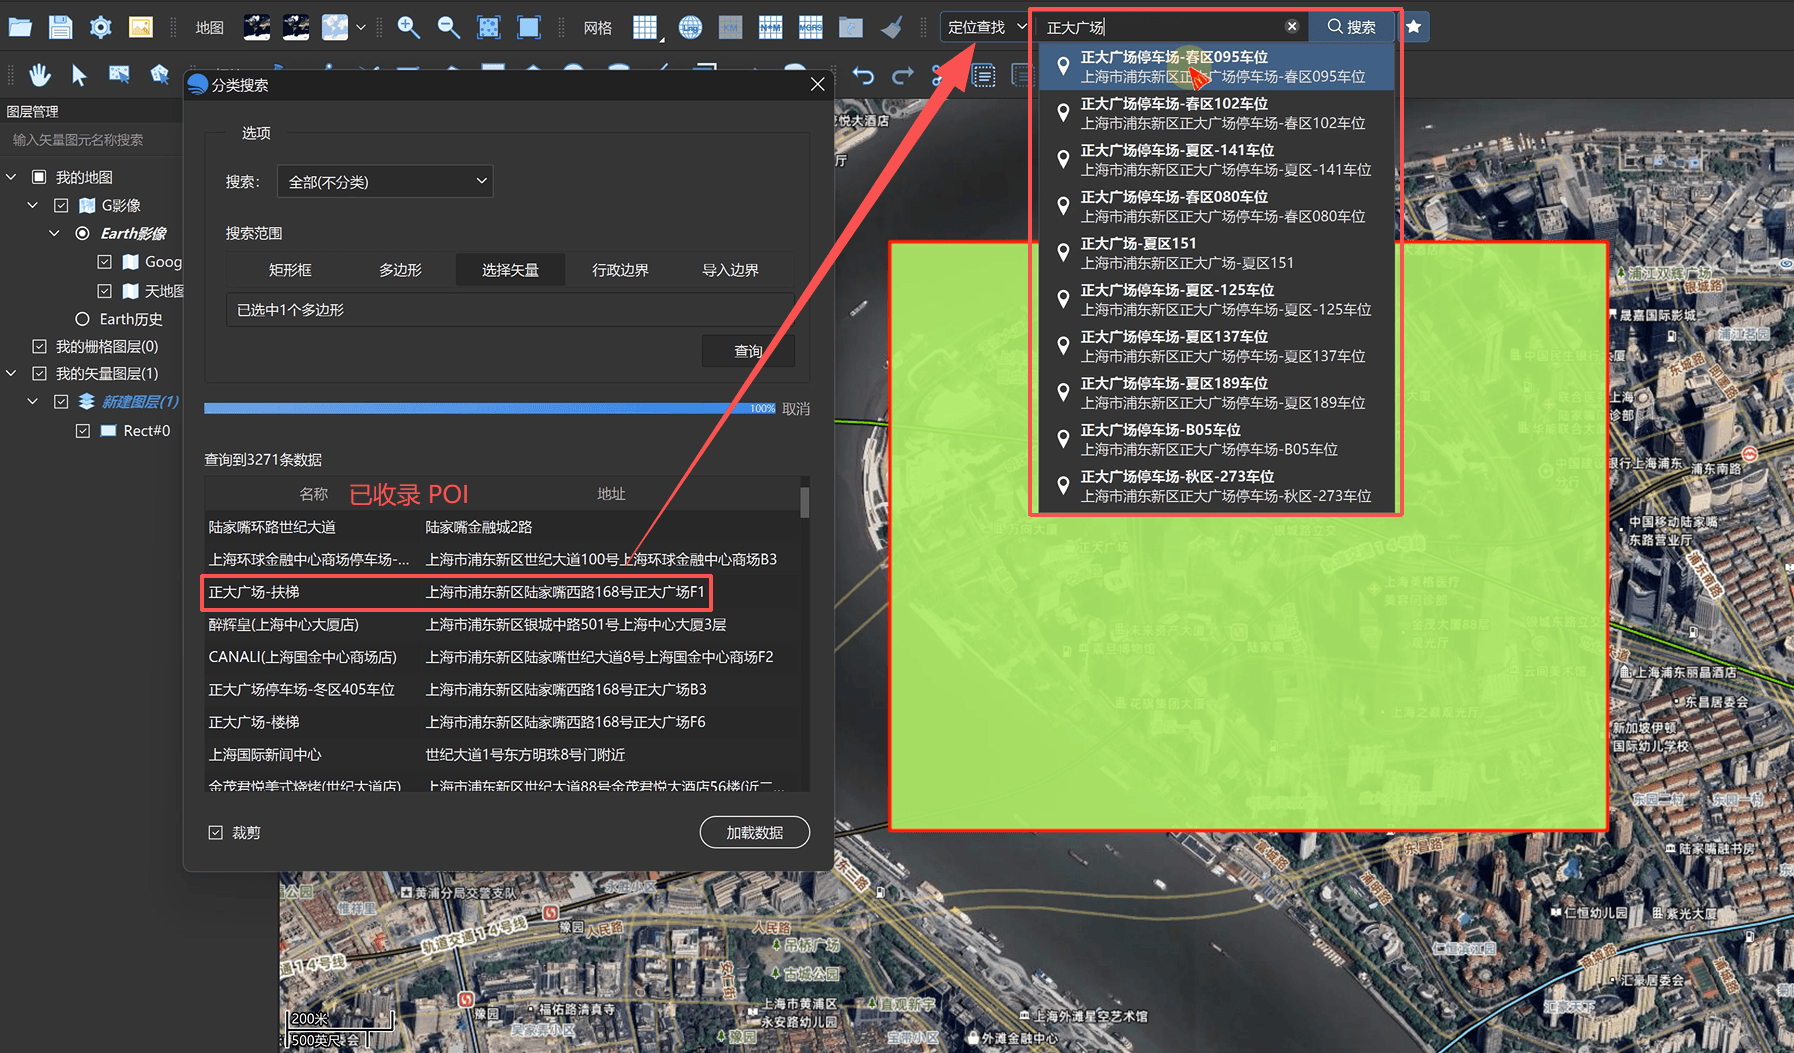Select the Earth历史 radio button

83,319
